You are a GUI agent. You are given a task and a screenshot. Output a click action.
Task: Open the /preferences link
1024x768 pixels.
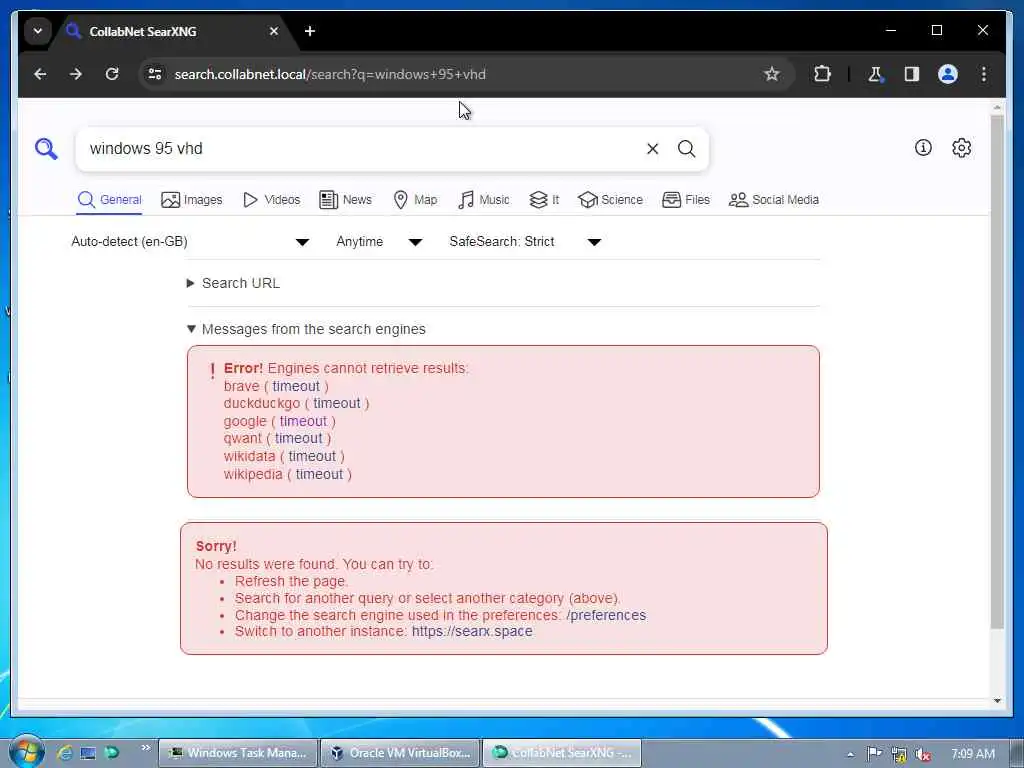point(606,615)
